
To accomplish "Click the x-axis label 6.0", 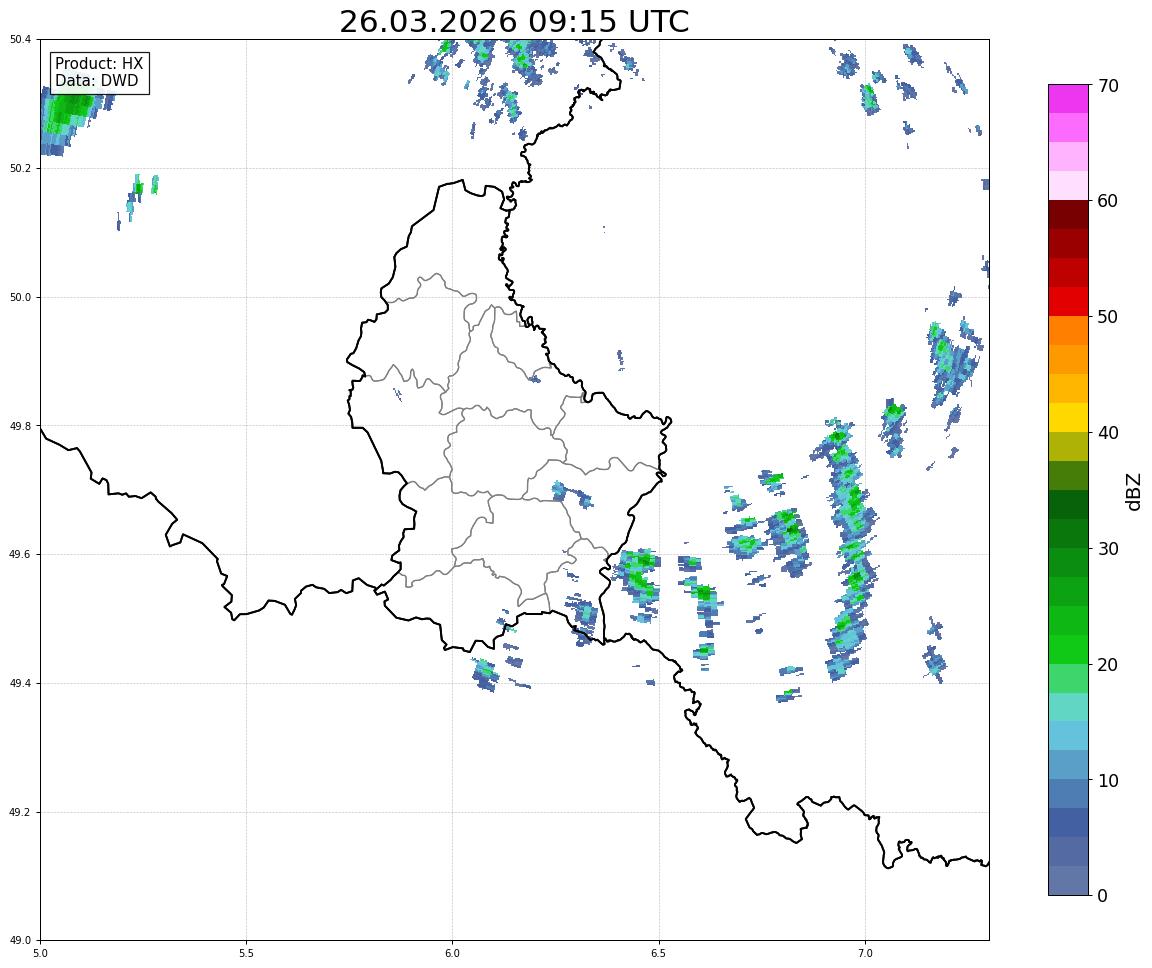I will [453, 953].
